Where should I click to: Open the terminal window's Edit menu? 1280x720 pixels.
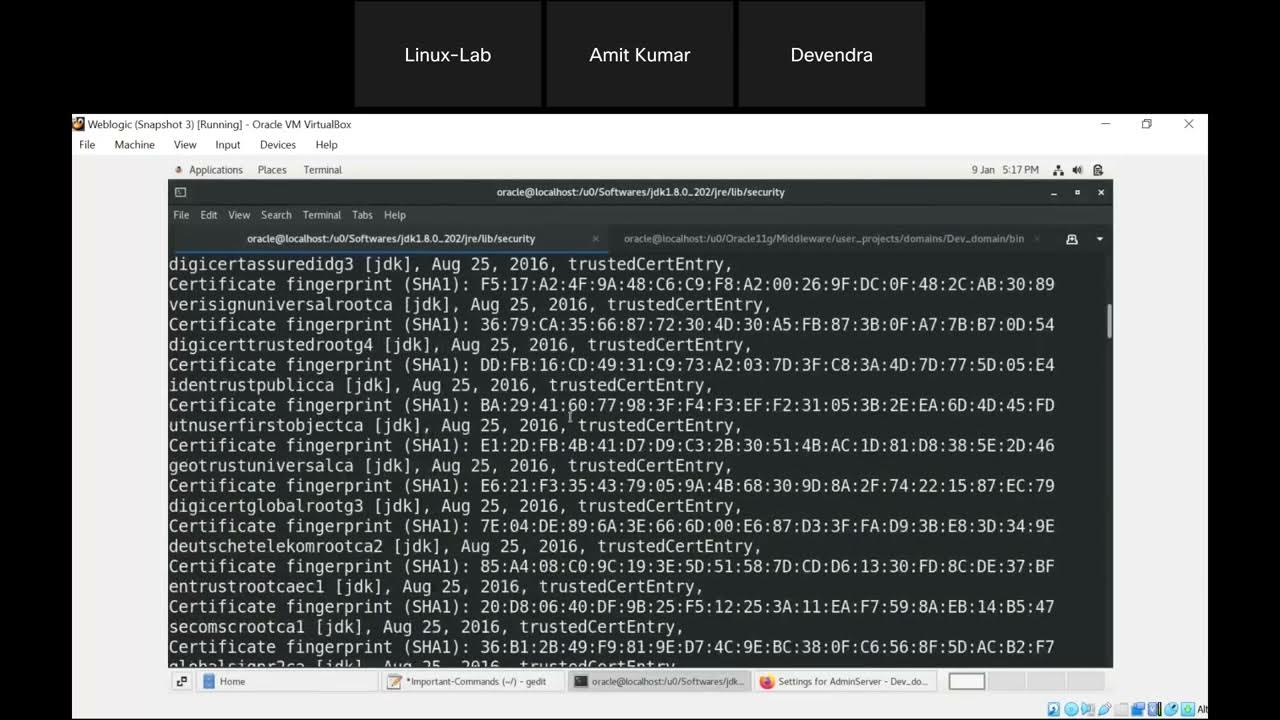(x=208, y=215)
